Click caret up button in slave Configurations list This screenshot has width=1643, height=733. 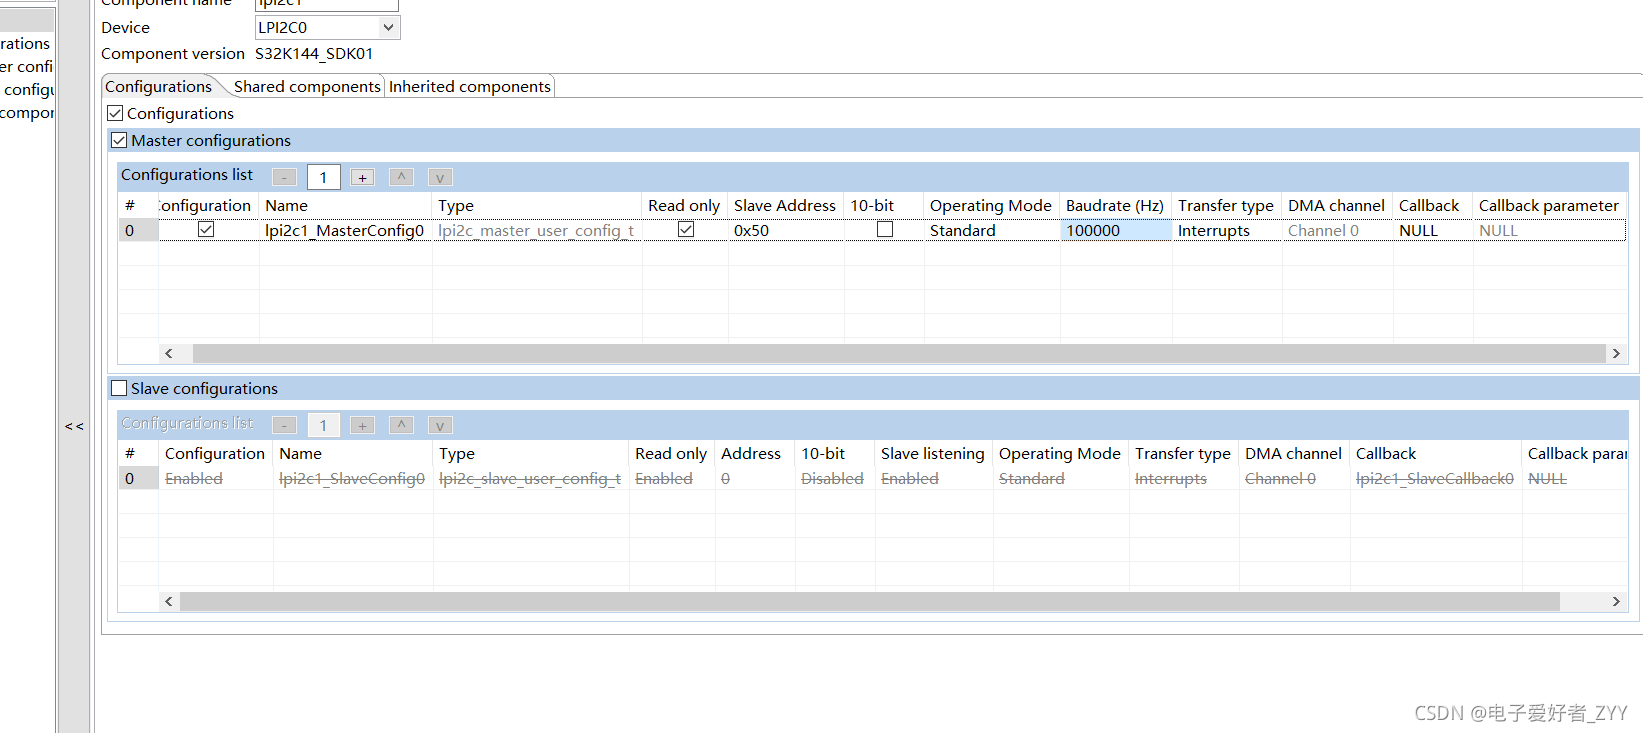pos(401,425)
